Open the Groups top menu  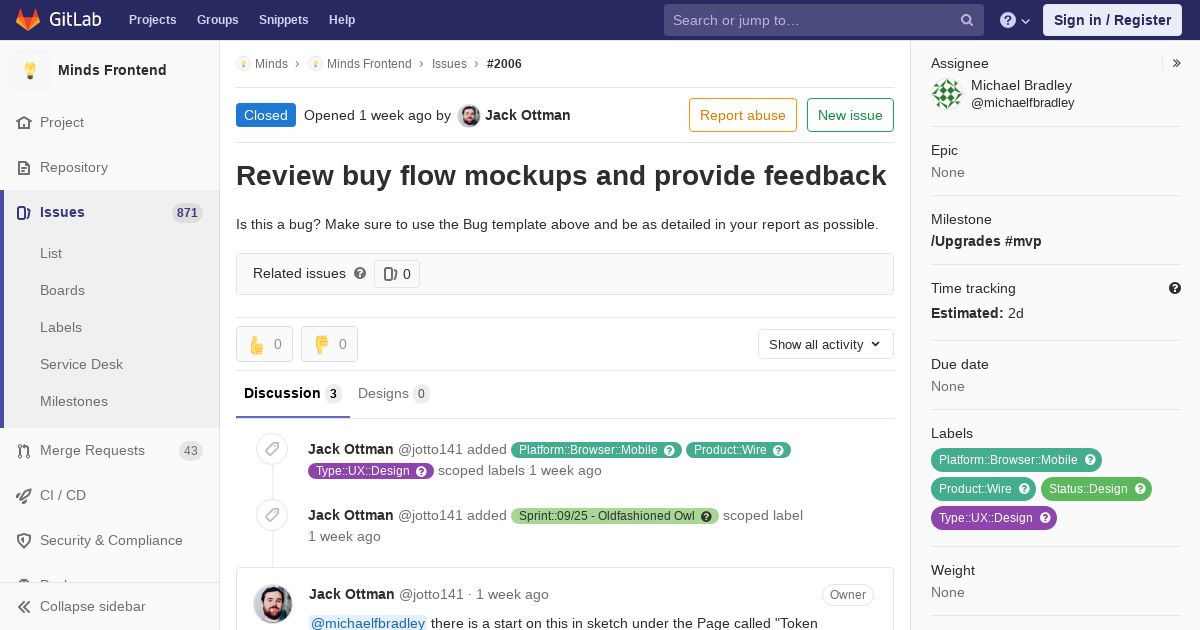217,20
